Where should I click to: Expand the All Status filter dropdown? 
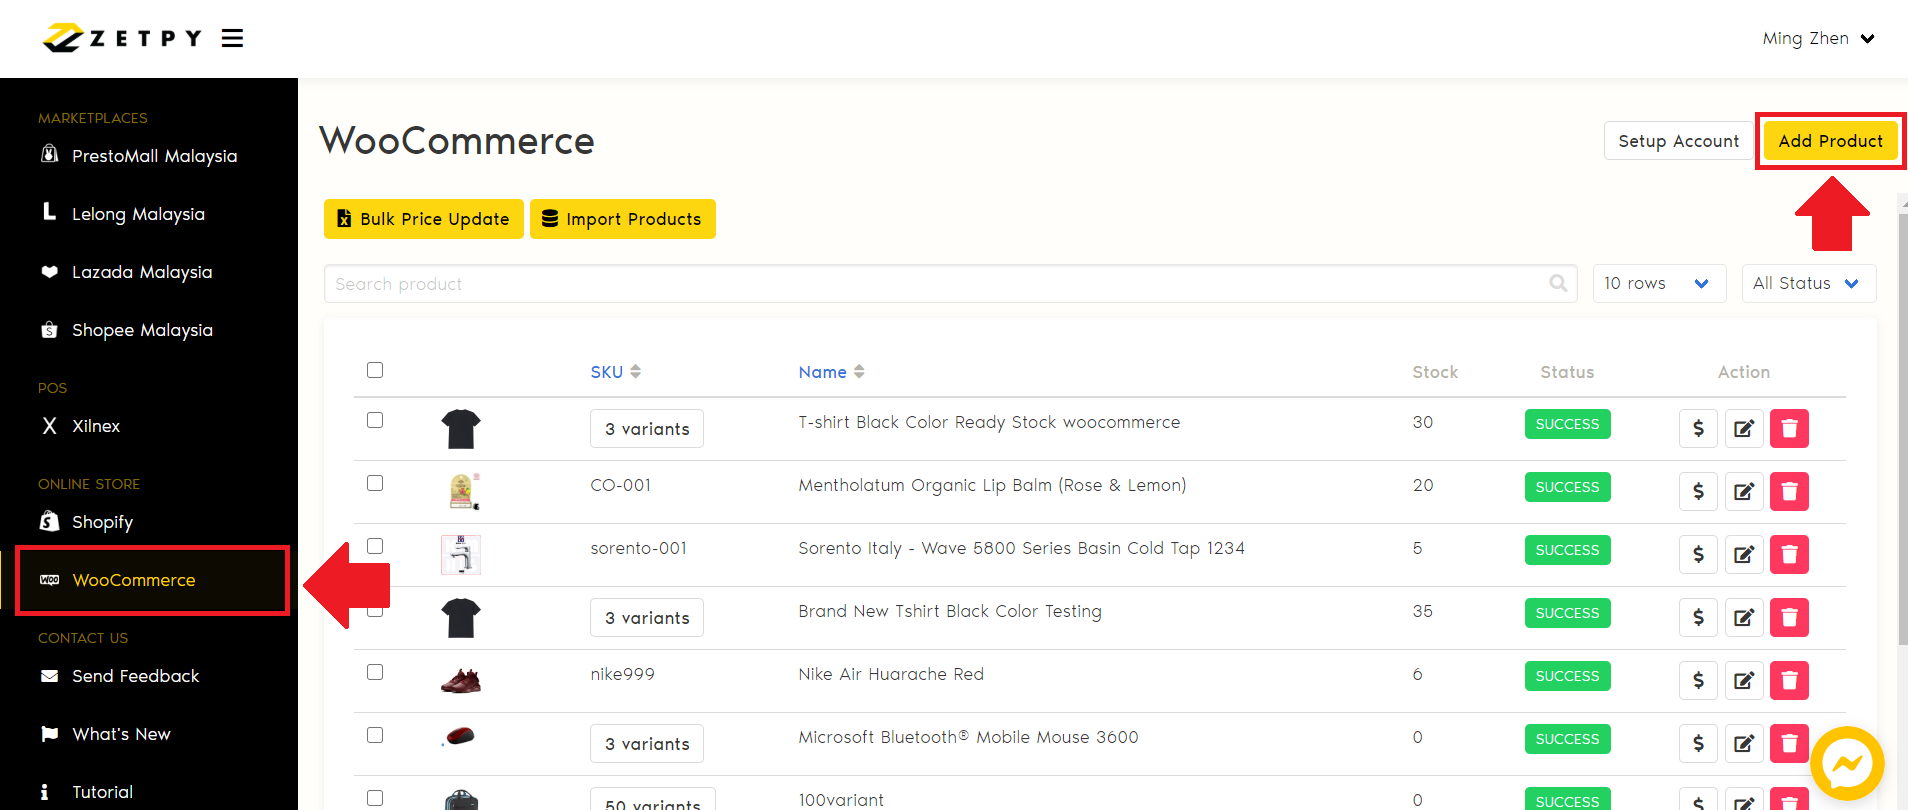(1807, 284)
